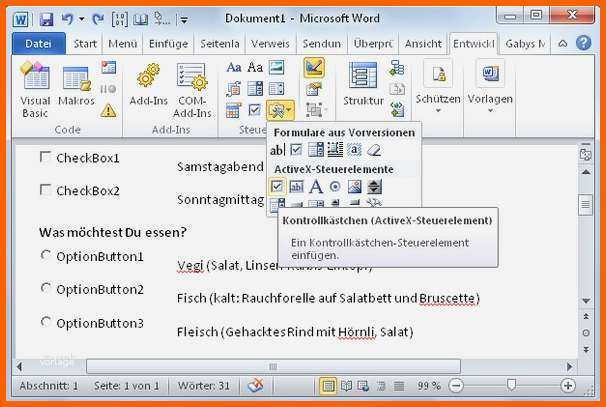This screenshot has width=606, height=407.
Task: Open customize quick access toolbar dropdown
Action: coord(184,19)
